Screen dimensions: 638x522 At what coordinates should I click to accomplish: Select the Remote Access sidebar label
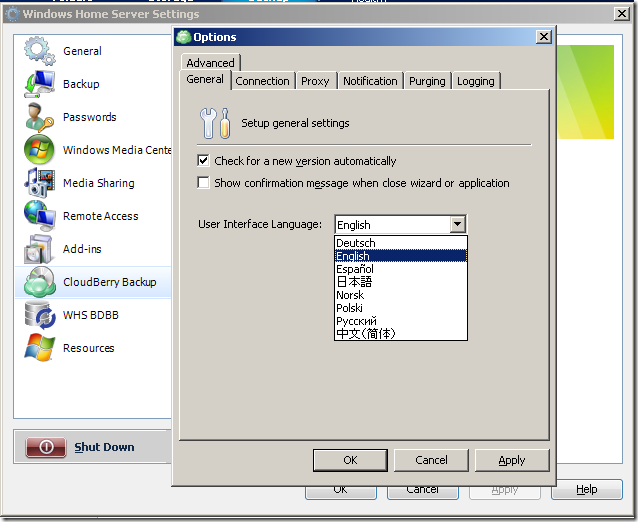pos(101,216)
